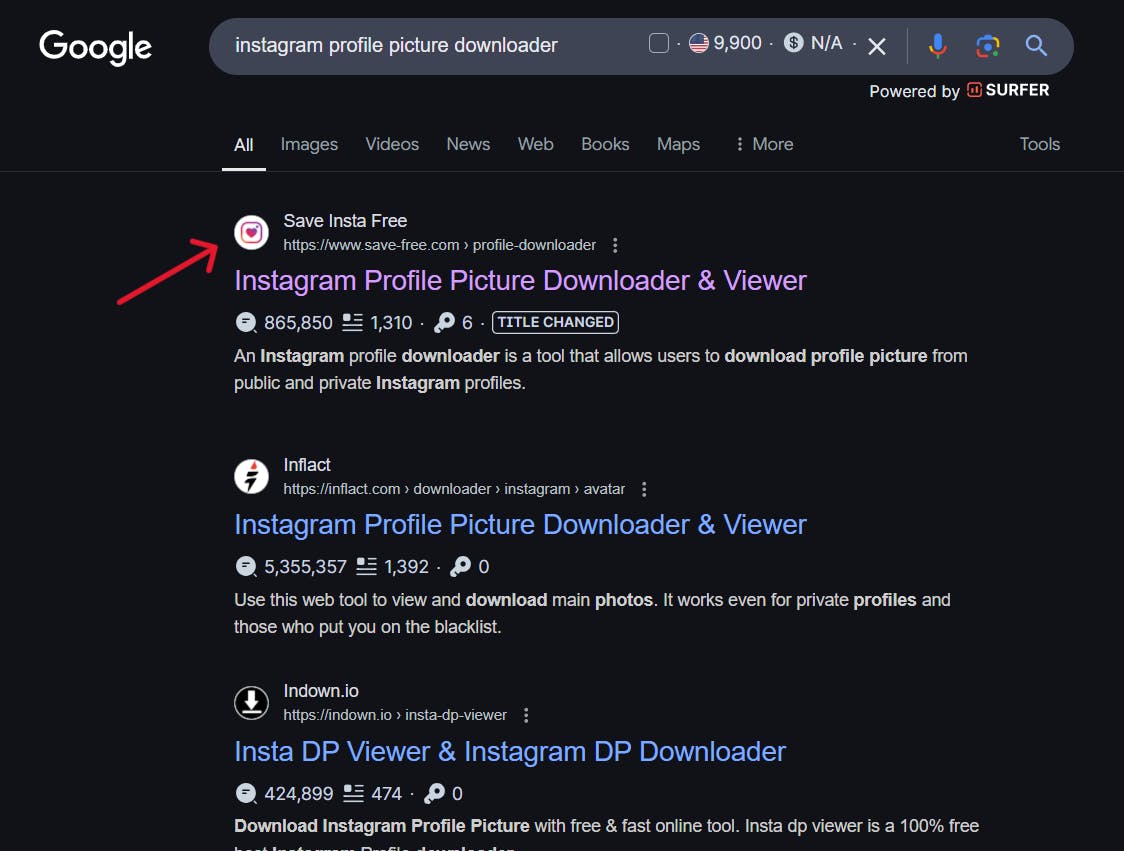Click the 5,355,357 traffic value

305,567
